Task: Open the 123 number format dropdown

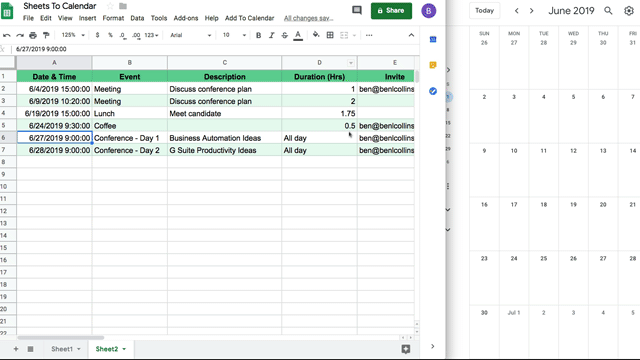Action: [151, 36]
